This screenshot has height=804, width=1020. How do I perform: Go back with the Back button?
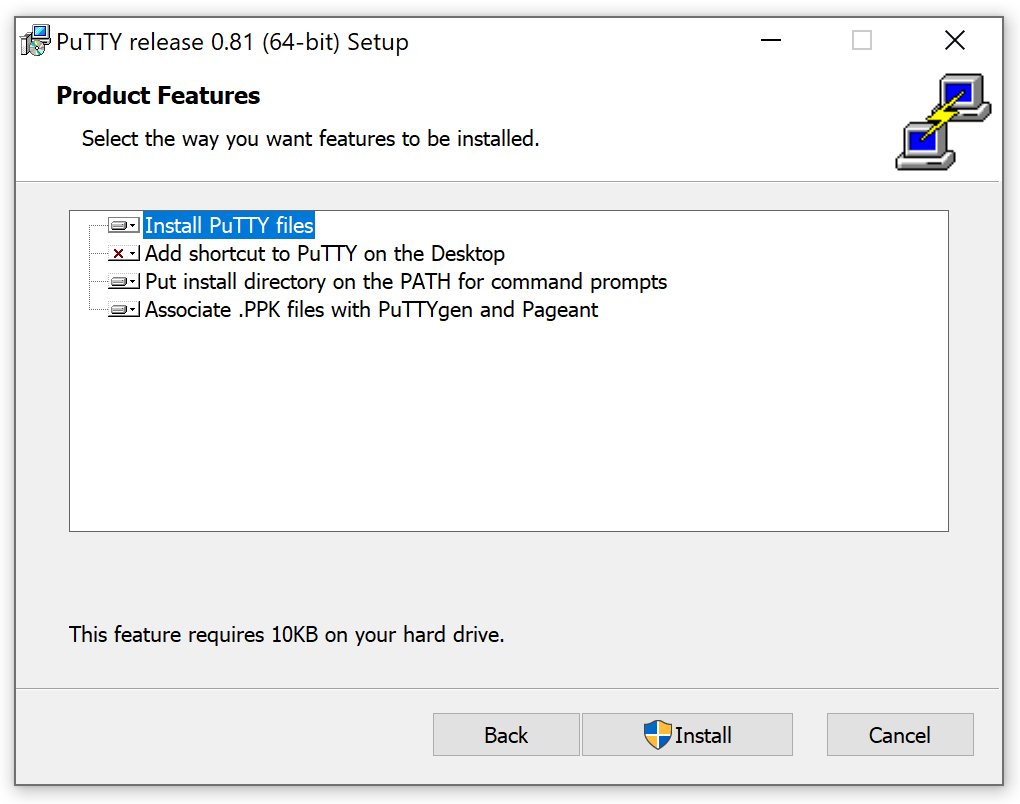[x=506, y=735]
